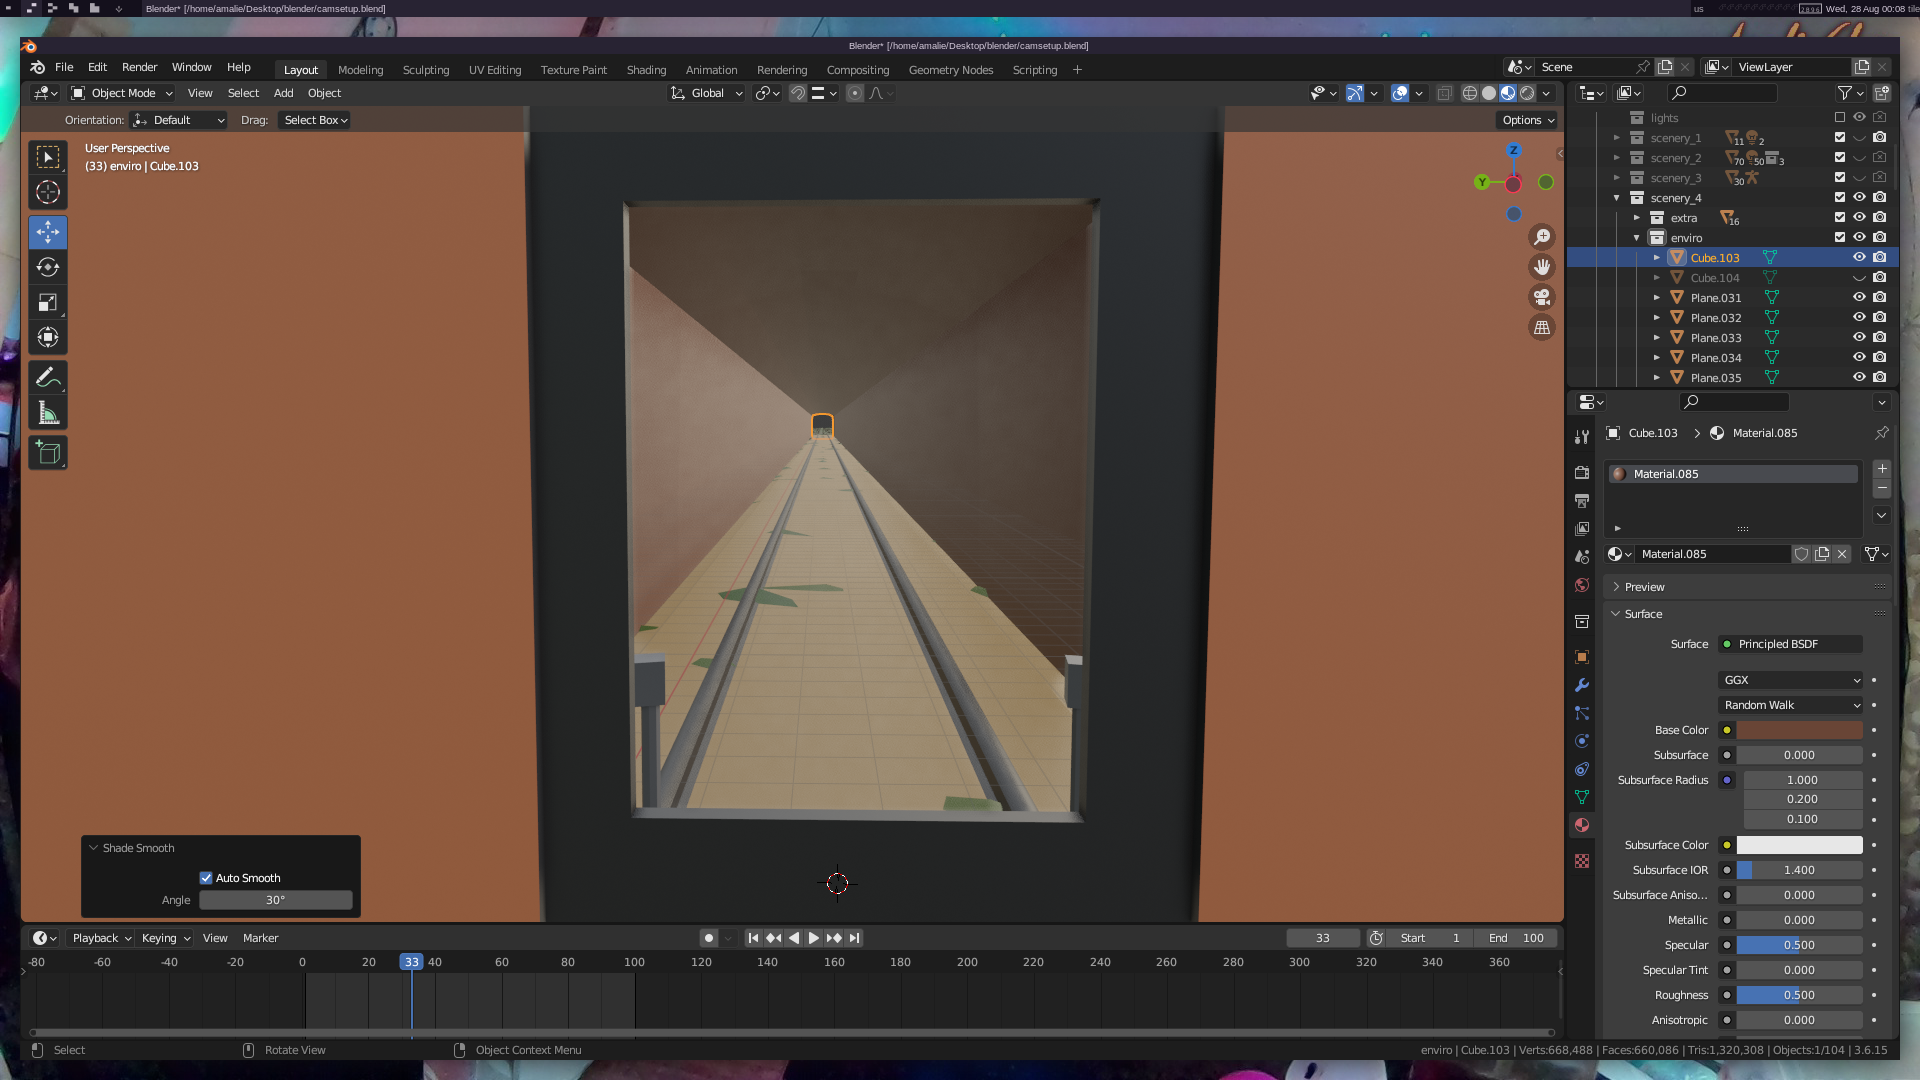Select the Move tool in toolbar
This screenshot has height=1080, width=1920.
(47, 232)
